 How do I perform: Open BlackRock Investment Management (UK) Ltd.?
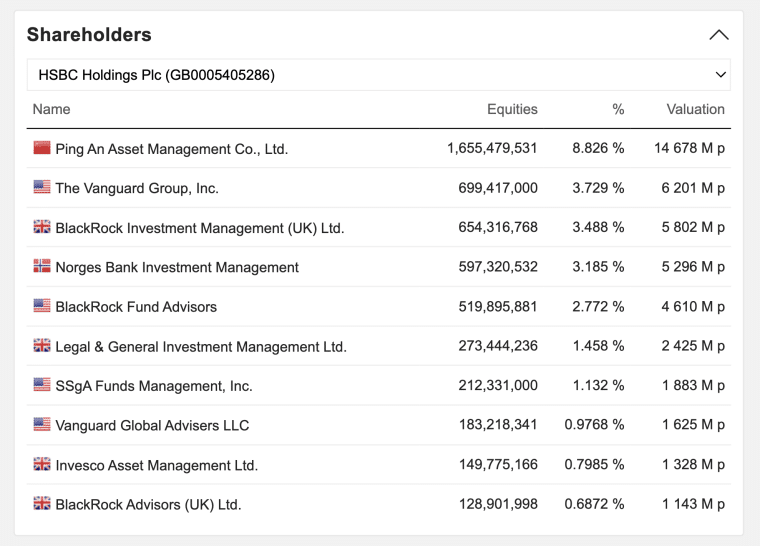coord(200,228)
